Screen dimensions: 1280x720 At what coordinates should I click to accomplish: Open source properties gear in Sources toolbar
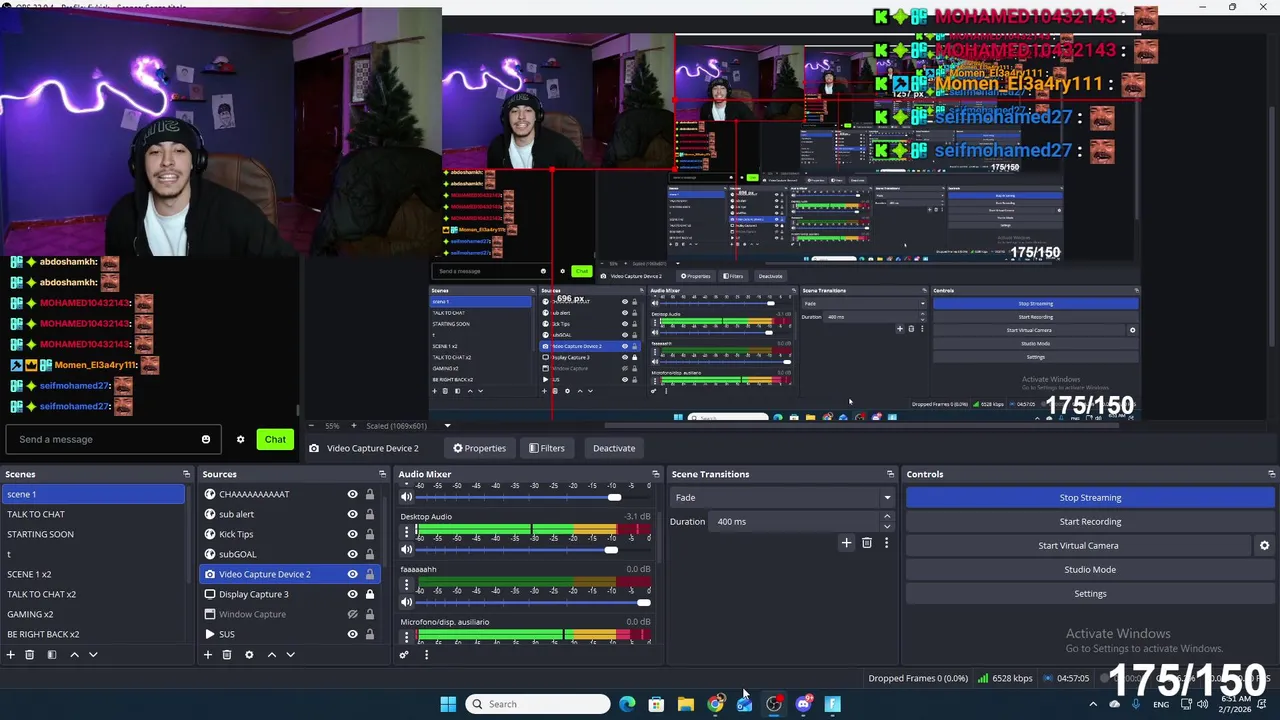coord(249,654)
